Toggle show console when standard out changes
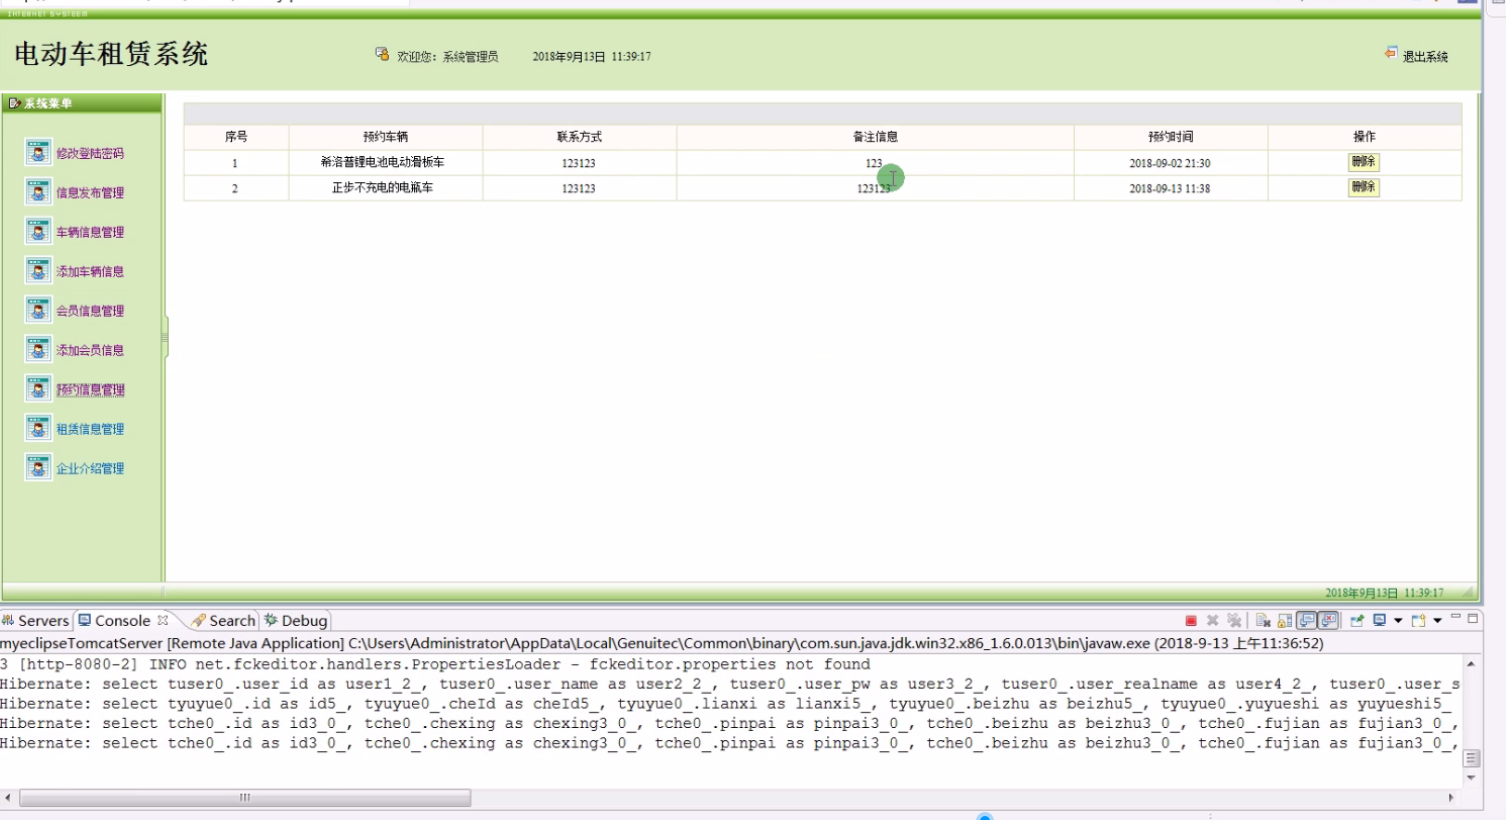 (x=1307, y=621)
